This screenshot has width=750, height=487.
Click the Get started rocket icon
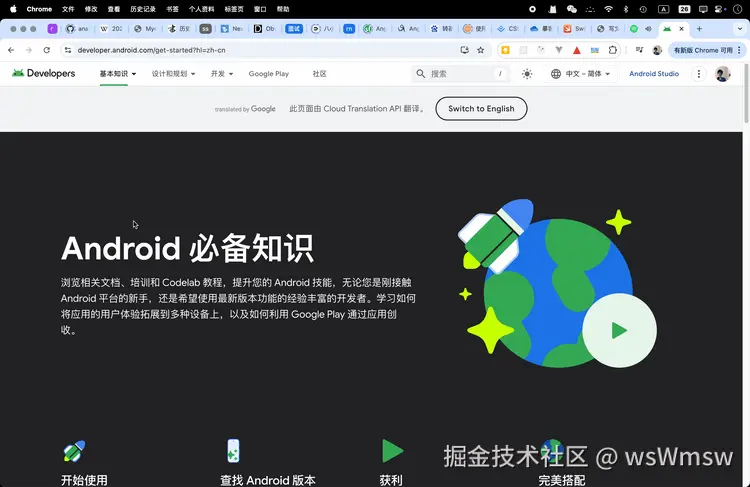click(74, 451)
